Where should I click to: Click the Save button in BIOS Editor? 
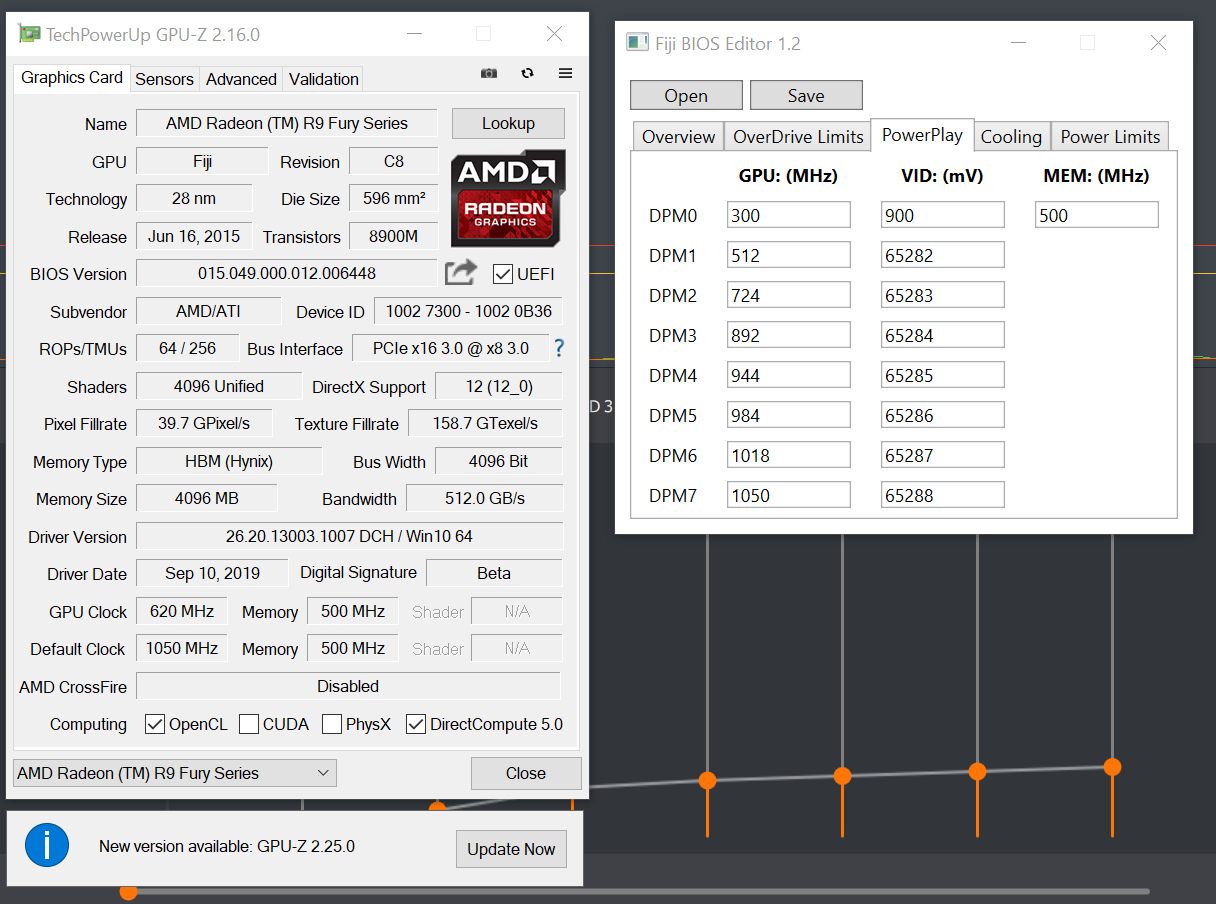coord(806,96)
